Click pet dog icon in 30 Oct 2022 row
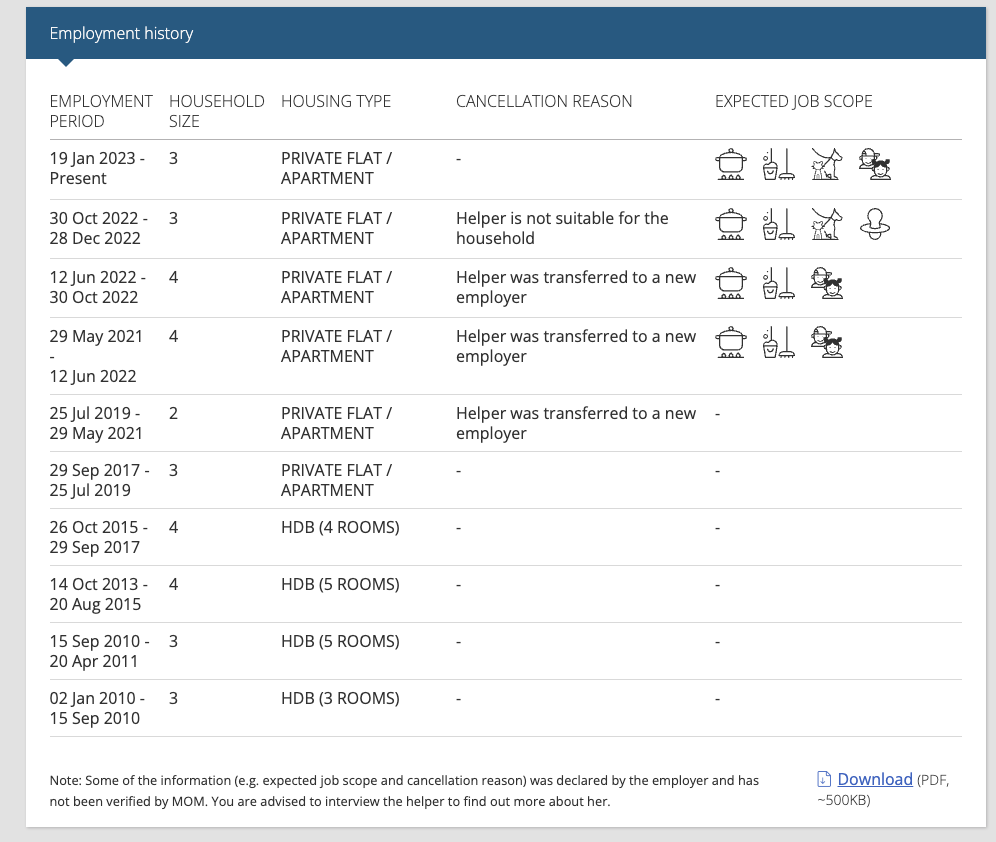Image resolution: width=996 pixels, height=842 pixels. coord(826,224)
